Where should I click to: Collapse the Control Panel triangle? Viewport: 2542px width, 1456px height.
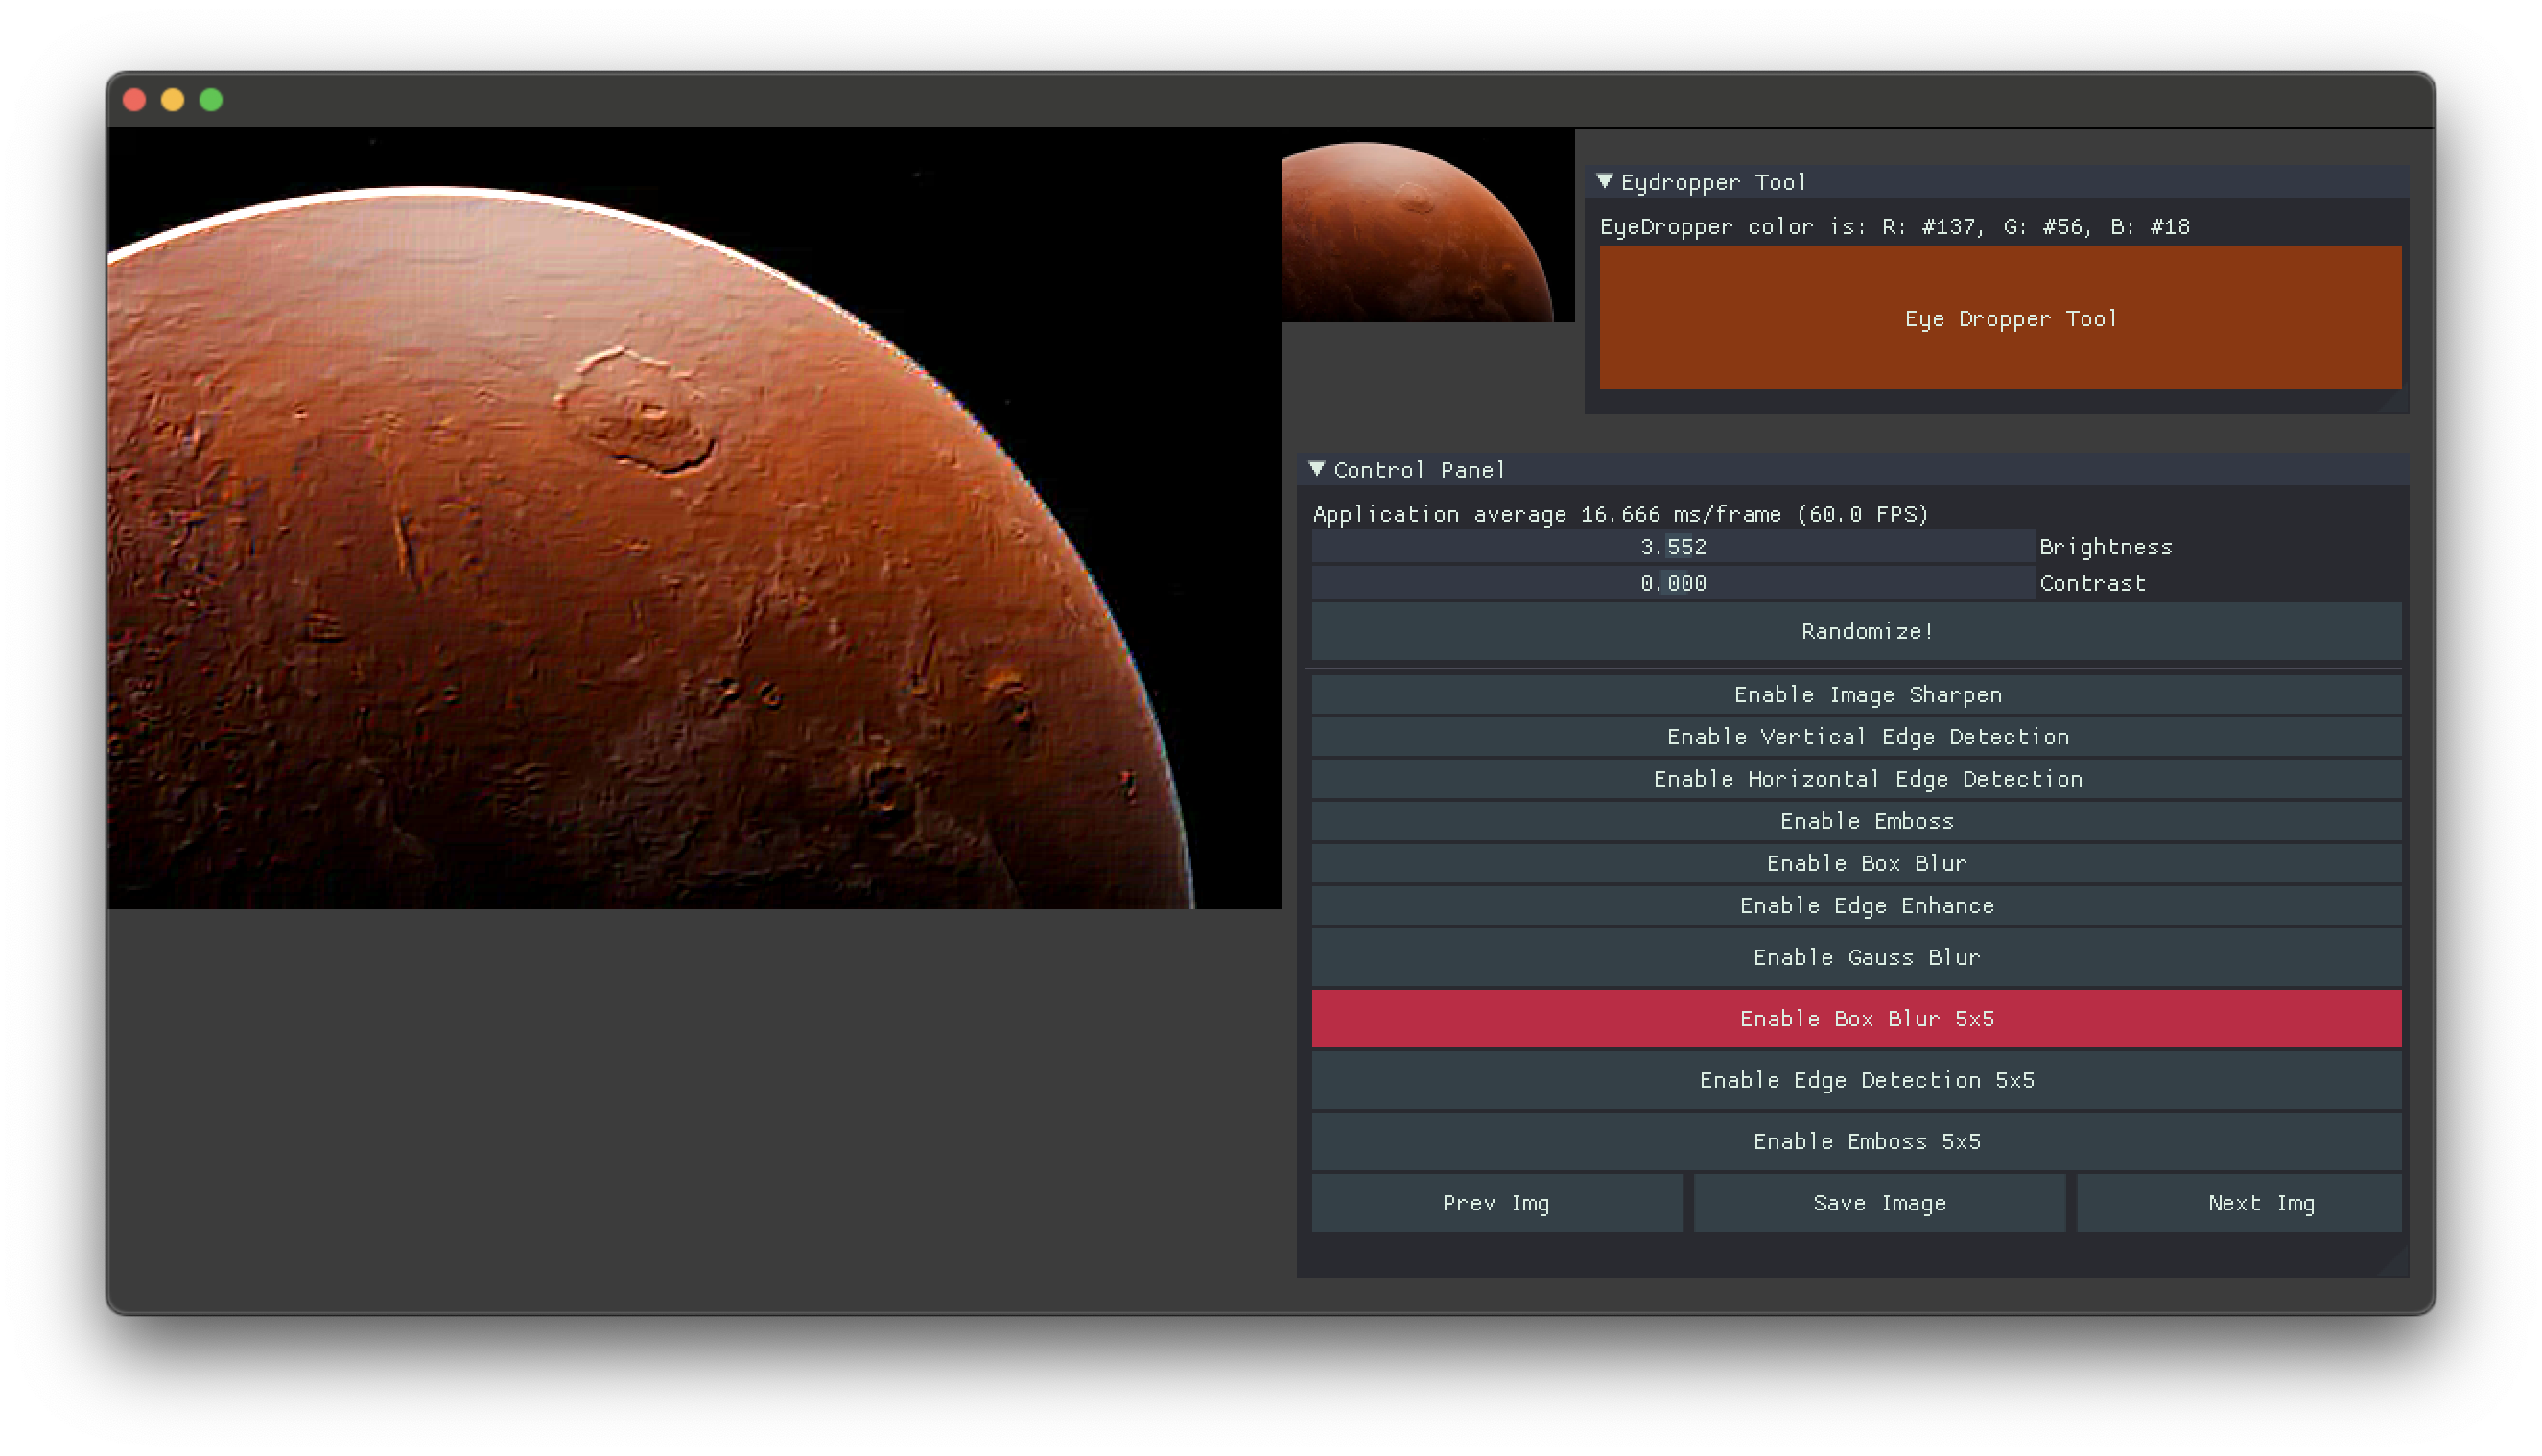[1317, 469]
